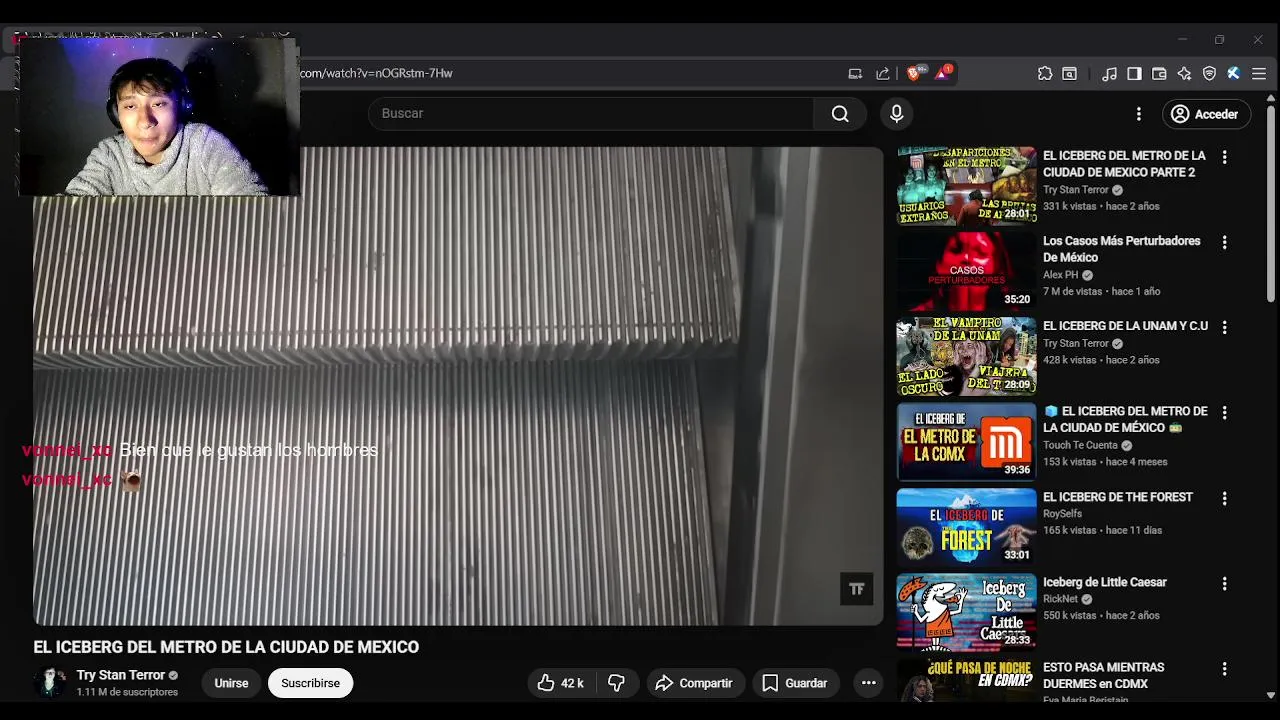Open Brave playlist music note icon
This screenshot has width=1280, height=720.
point(1109,73)
